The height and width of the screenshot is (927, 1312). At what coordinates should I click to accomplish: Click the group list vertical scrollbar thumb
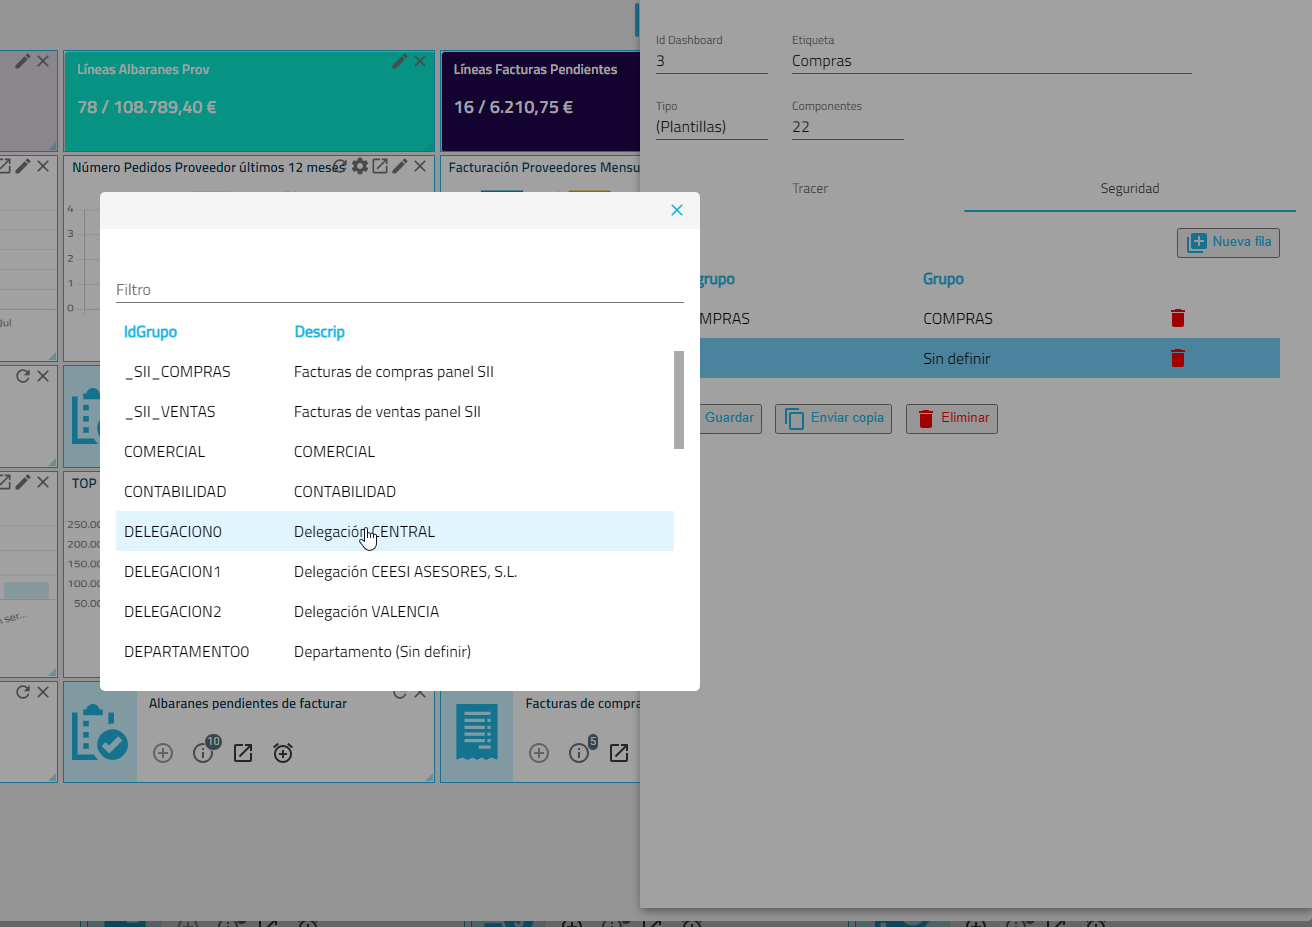point(679,399)
